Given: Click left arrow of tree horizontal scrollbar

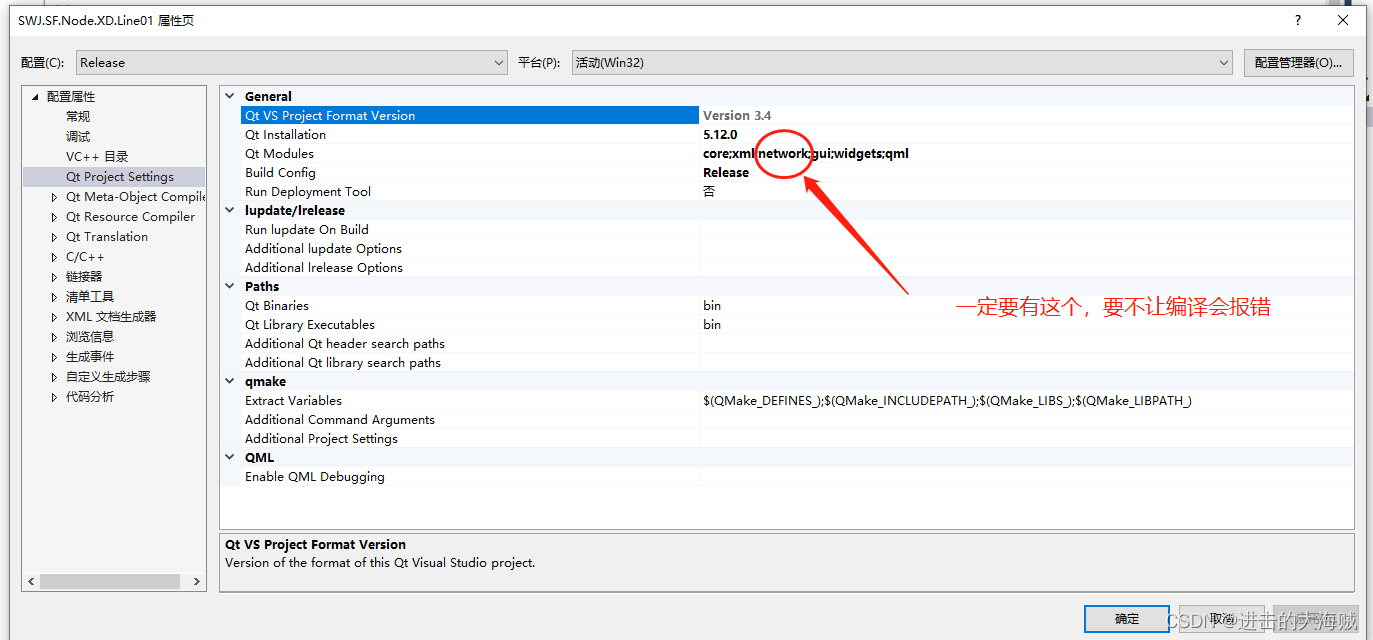Looking at the screenshot, I should 31,581.
